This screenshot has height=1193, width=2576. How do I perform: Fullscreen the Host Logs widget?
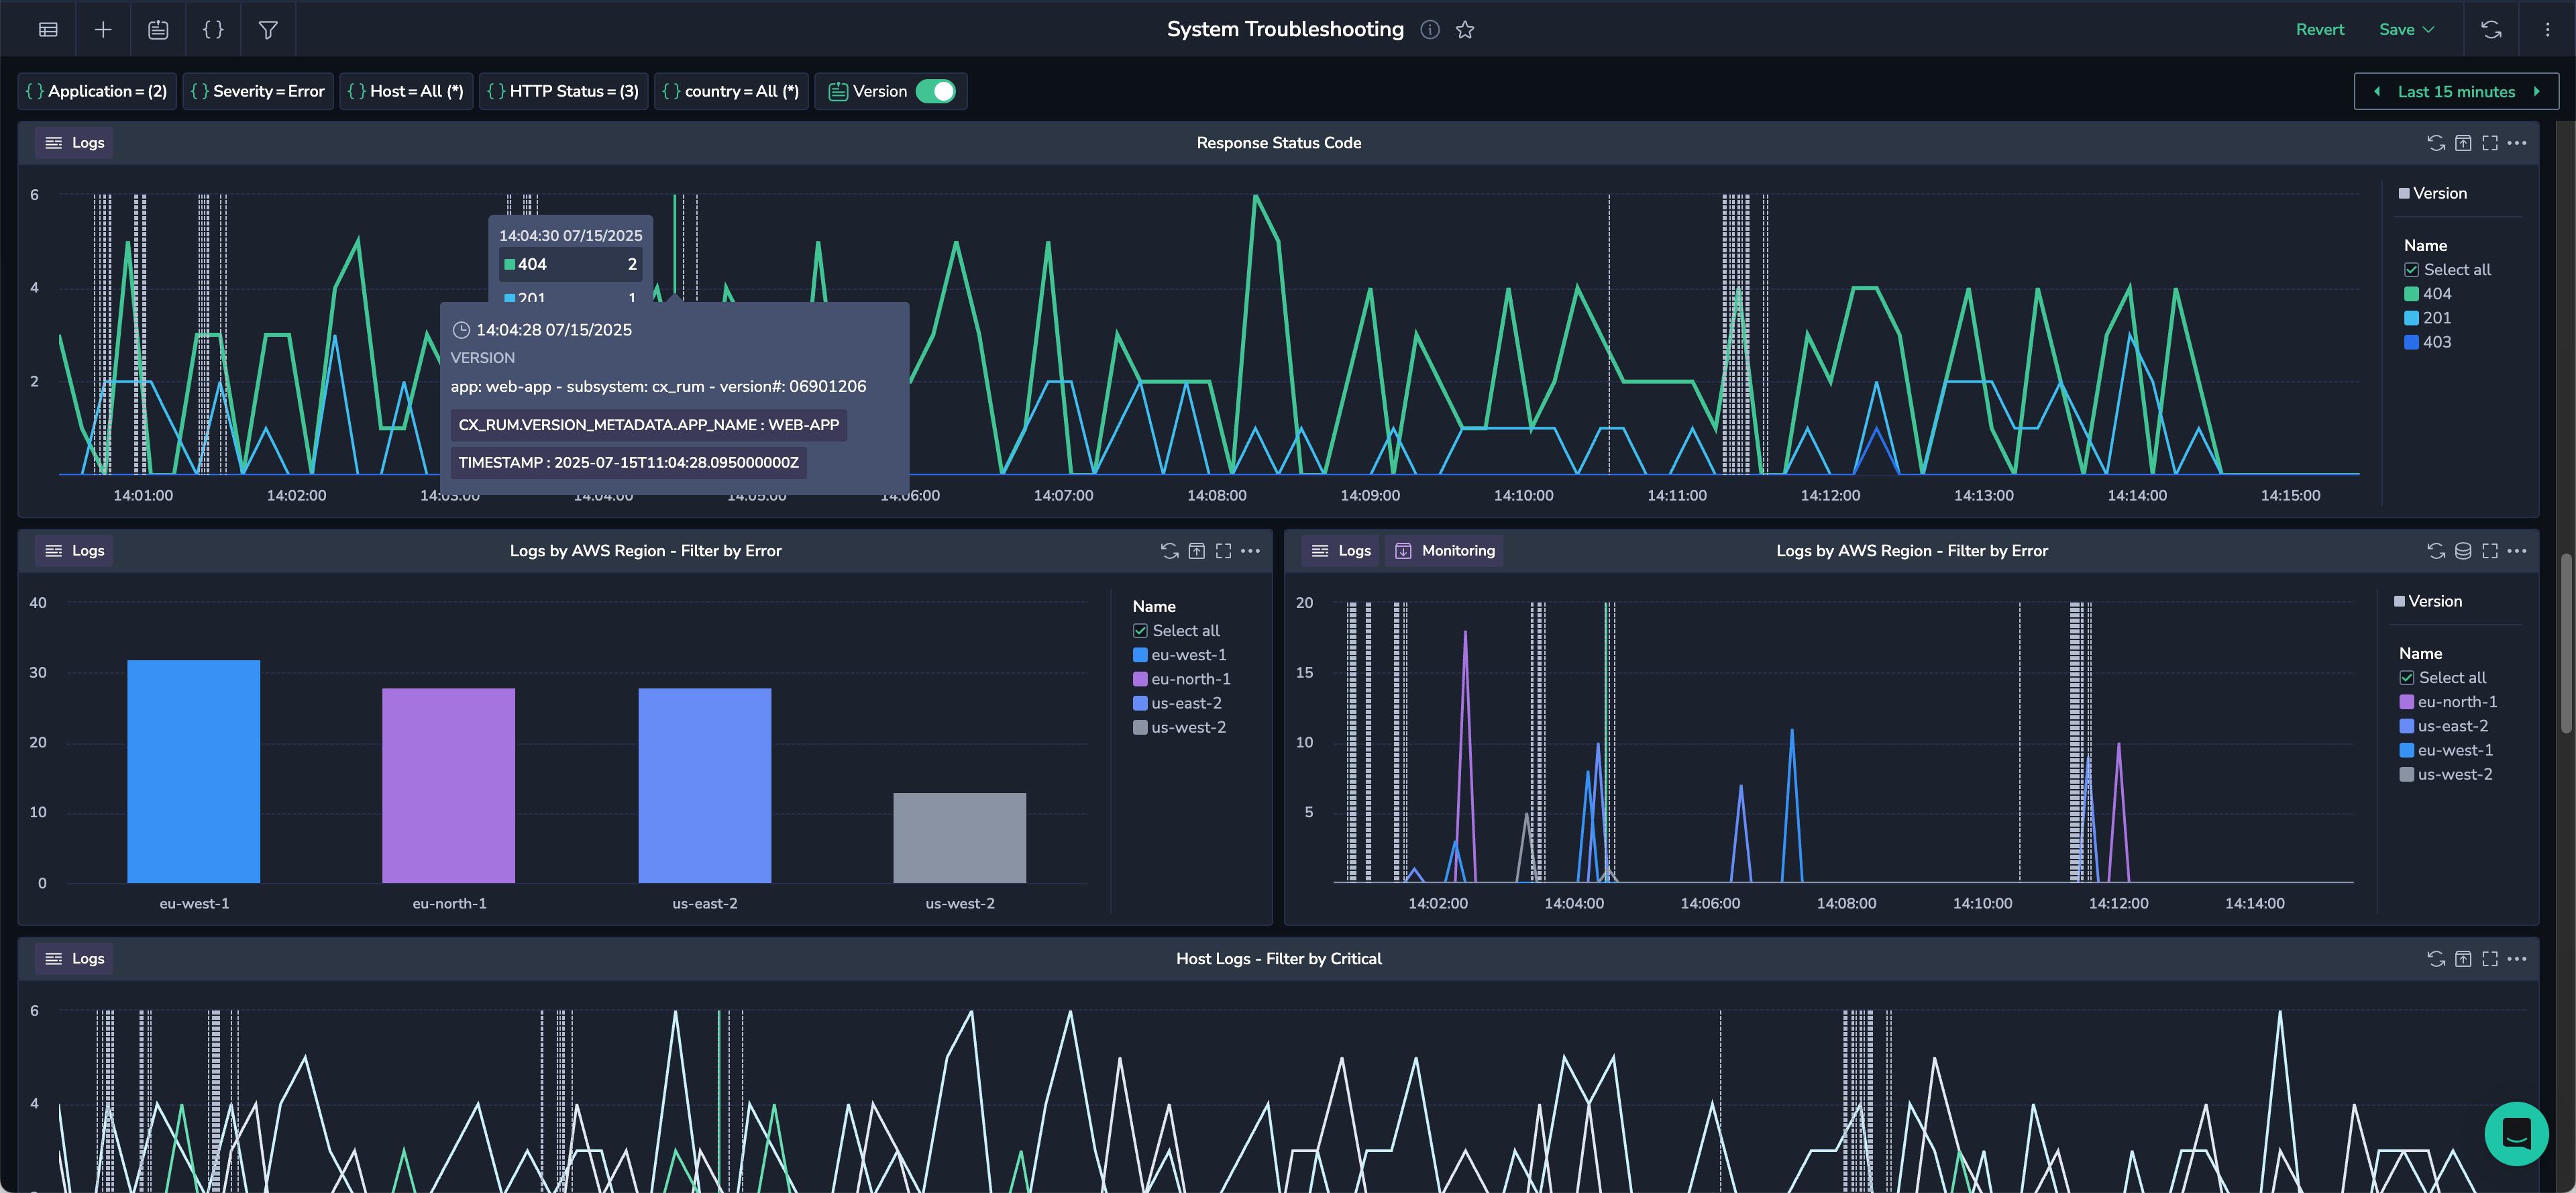pyautogui.click(x=2490, y=959)
